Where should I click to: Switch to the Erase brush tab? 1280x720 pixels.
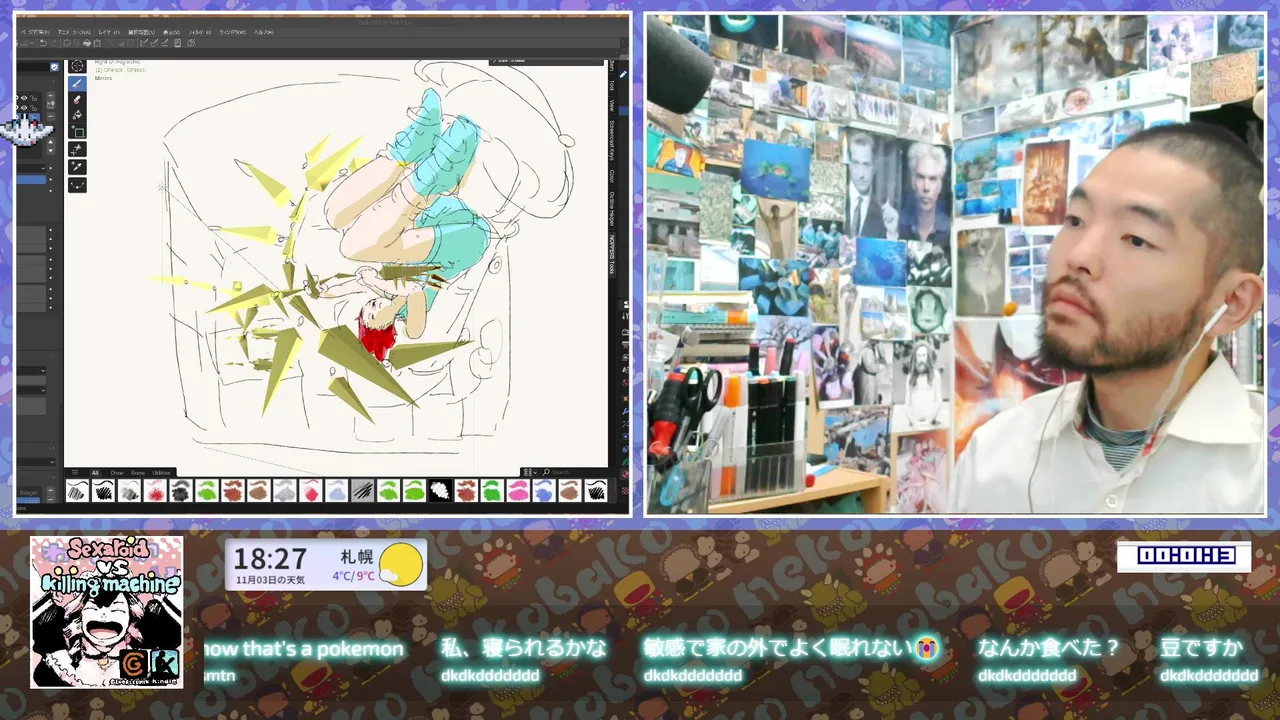click(x=138, y=473)
